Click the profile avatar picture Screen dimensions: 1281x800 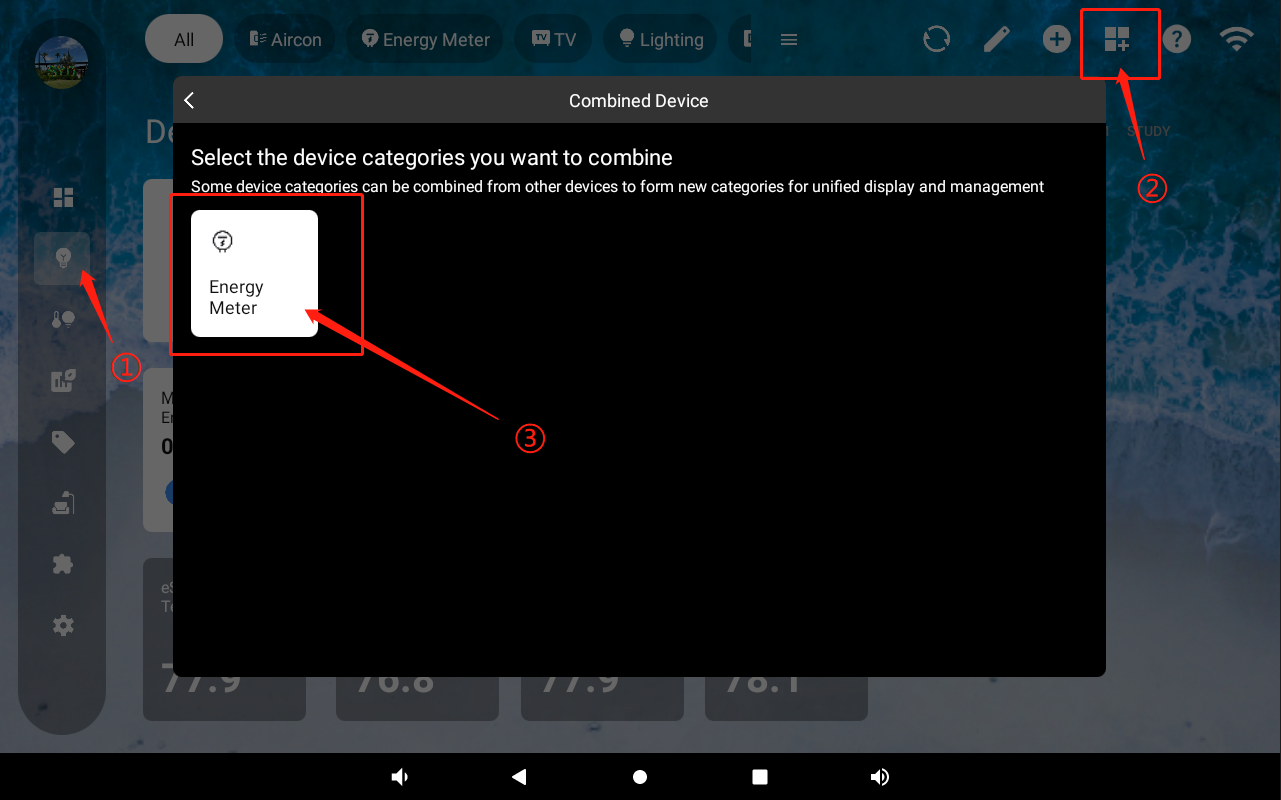point(61,62)
